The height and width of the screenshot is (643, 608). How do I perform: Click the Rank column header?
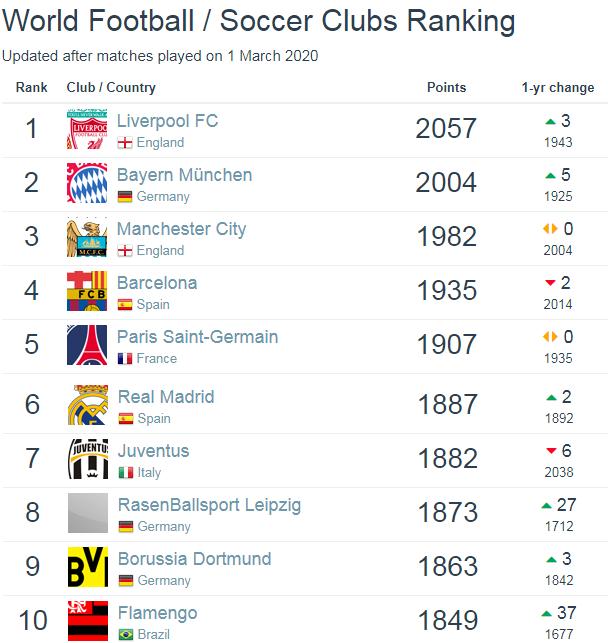pyautogui.click(x=32, y=87)
